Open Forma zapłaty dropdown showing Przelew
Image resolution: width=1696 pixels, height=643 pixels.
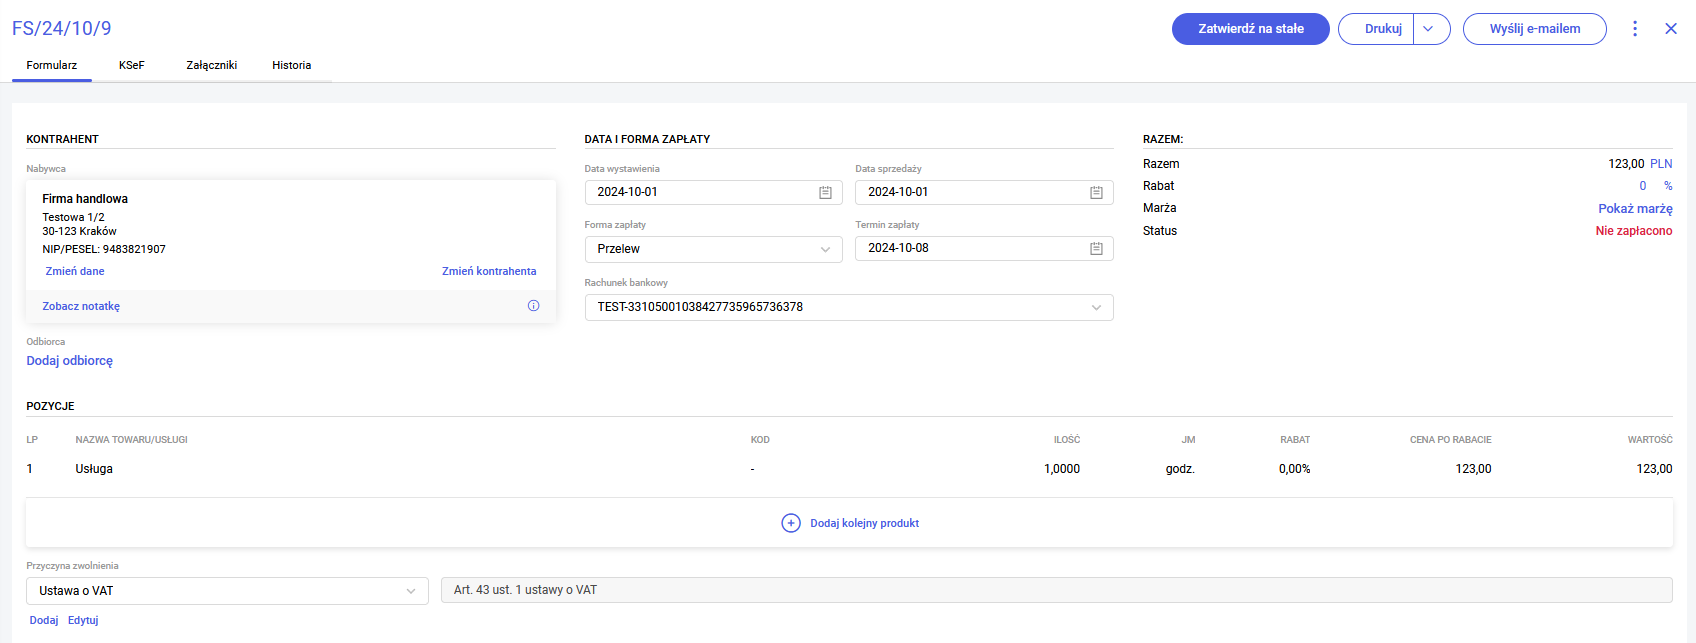(x=713, y=249)
